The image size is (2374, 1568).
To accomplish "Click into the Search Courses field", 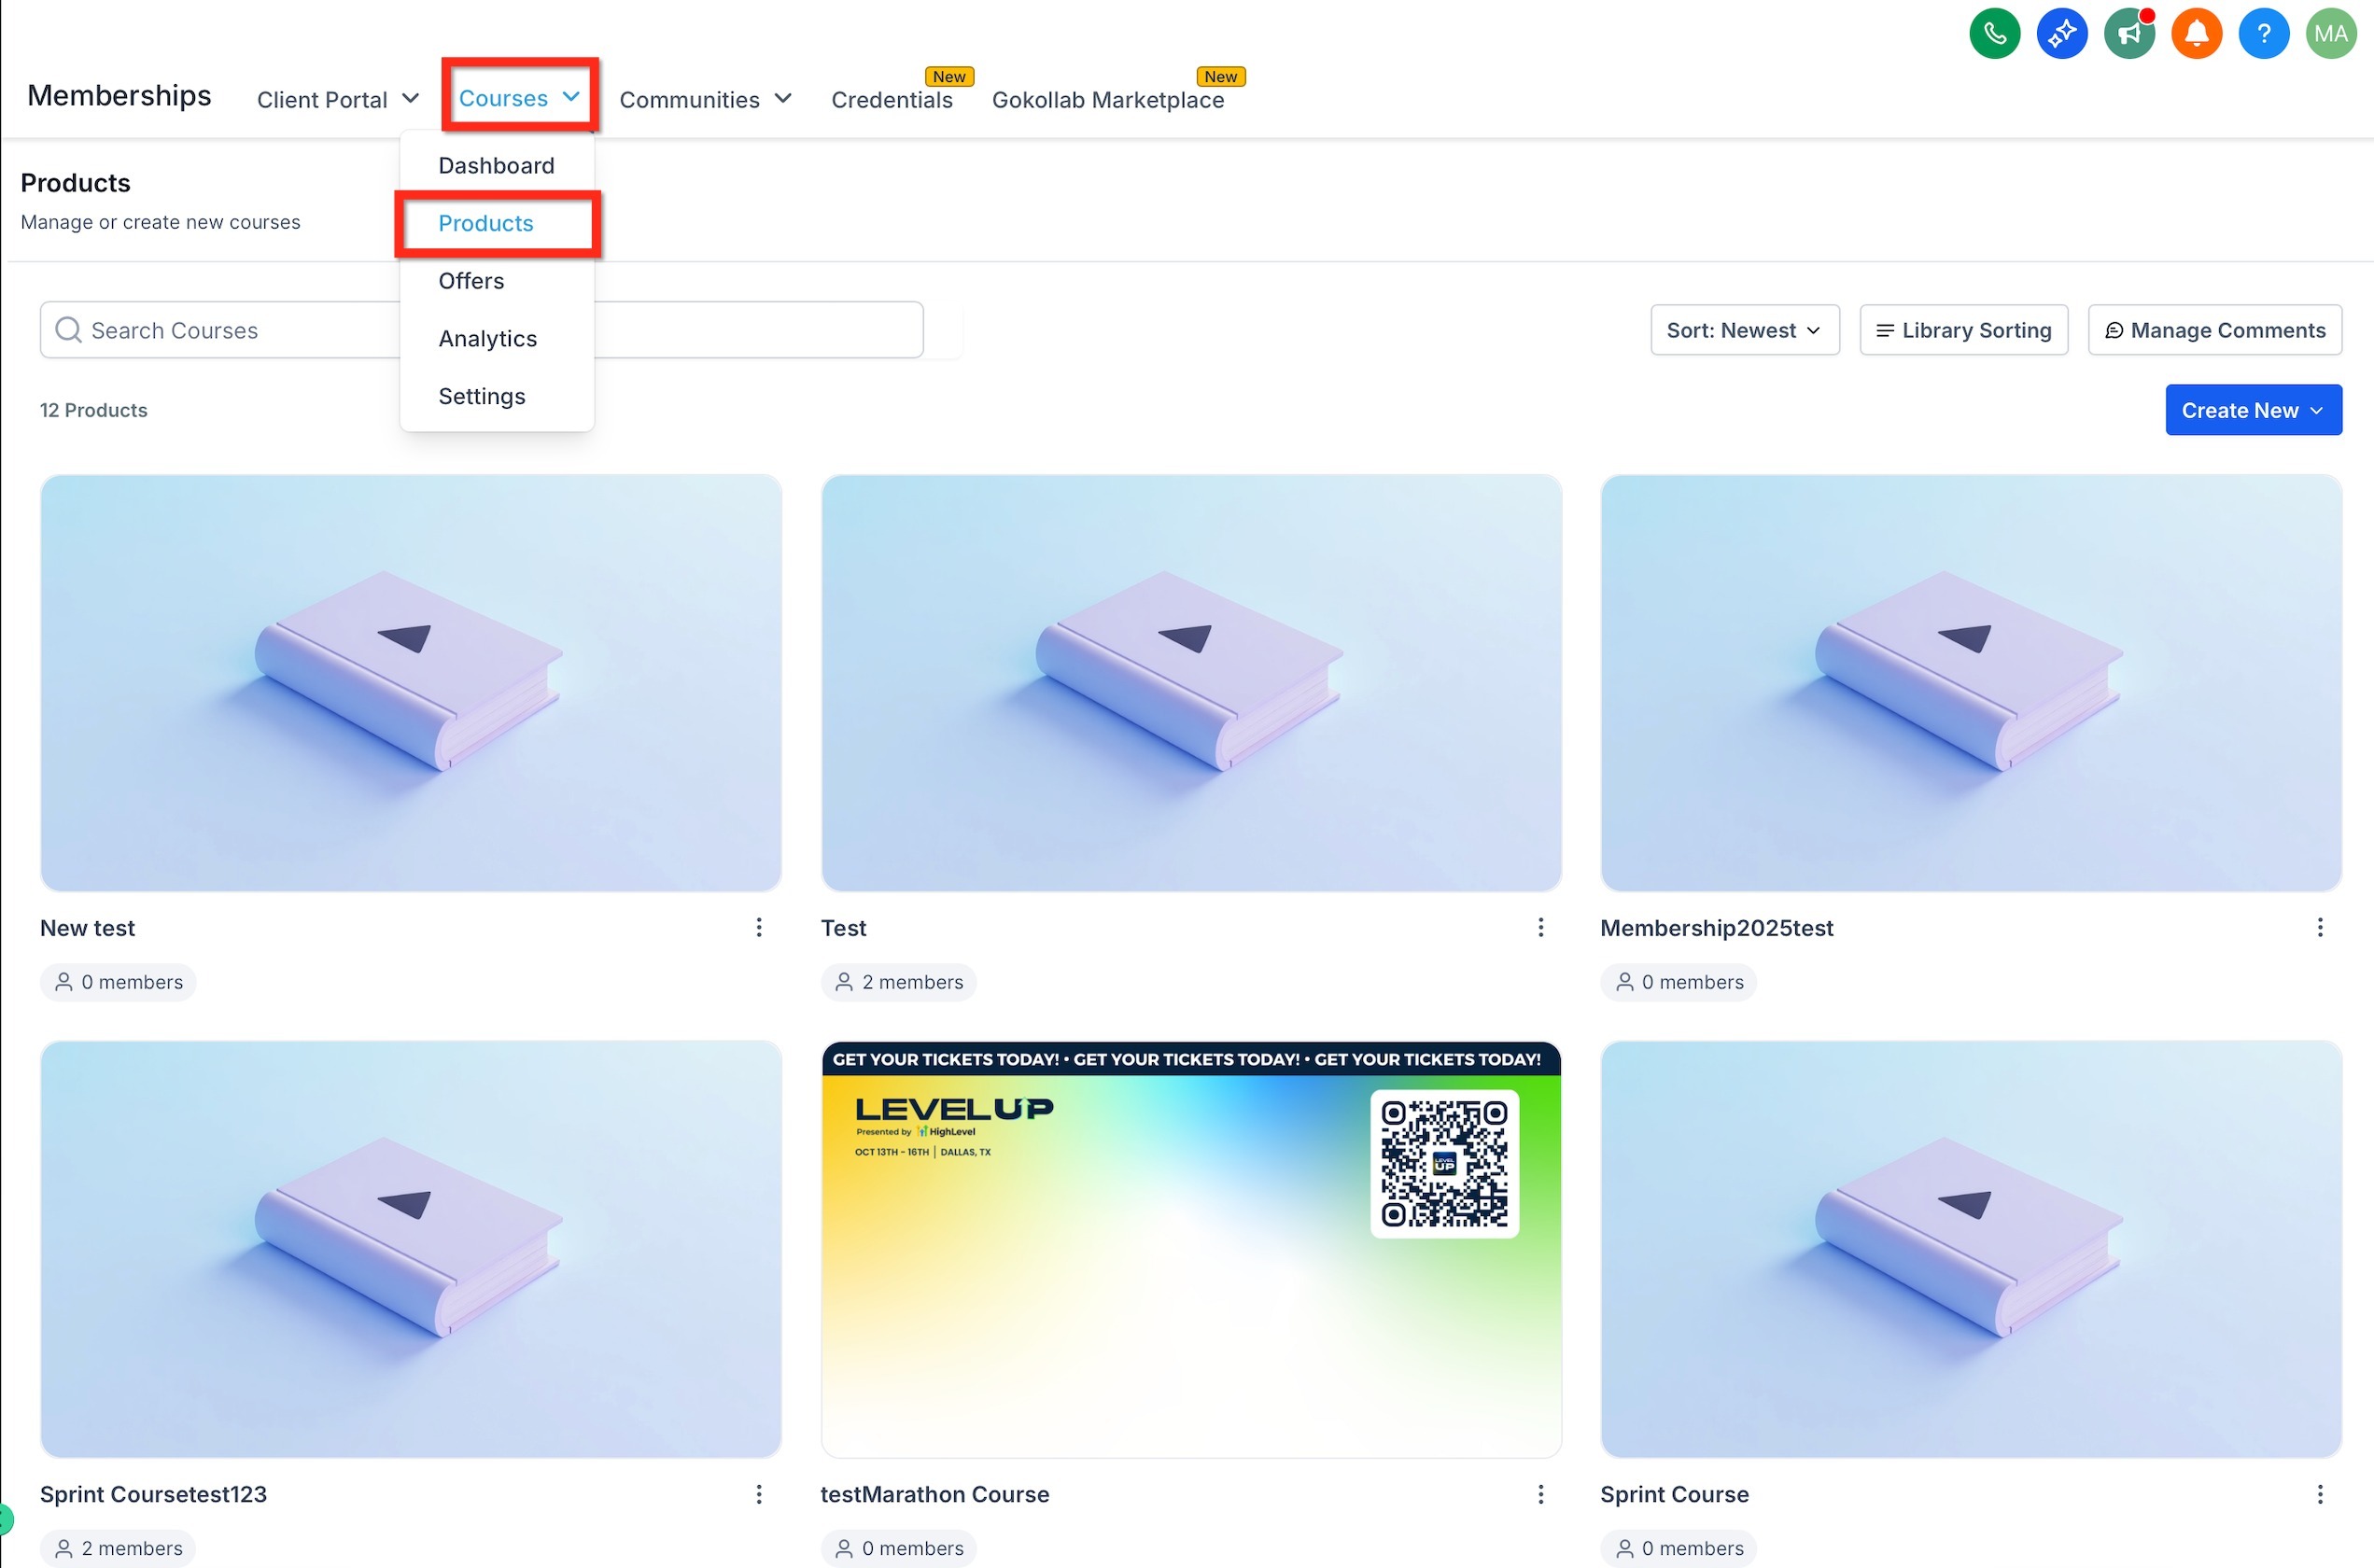I will [x=481, y=330].
